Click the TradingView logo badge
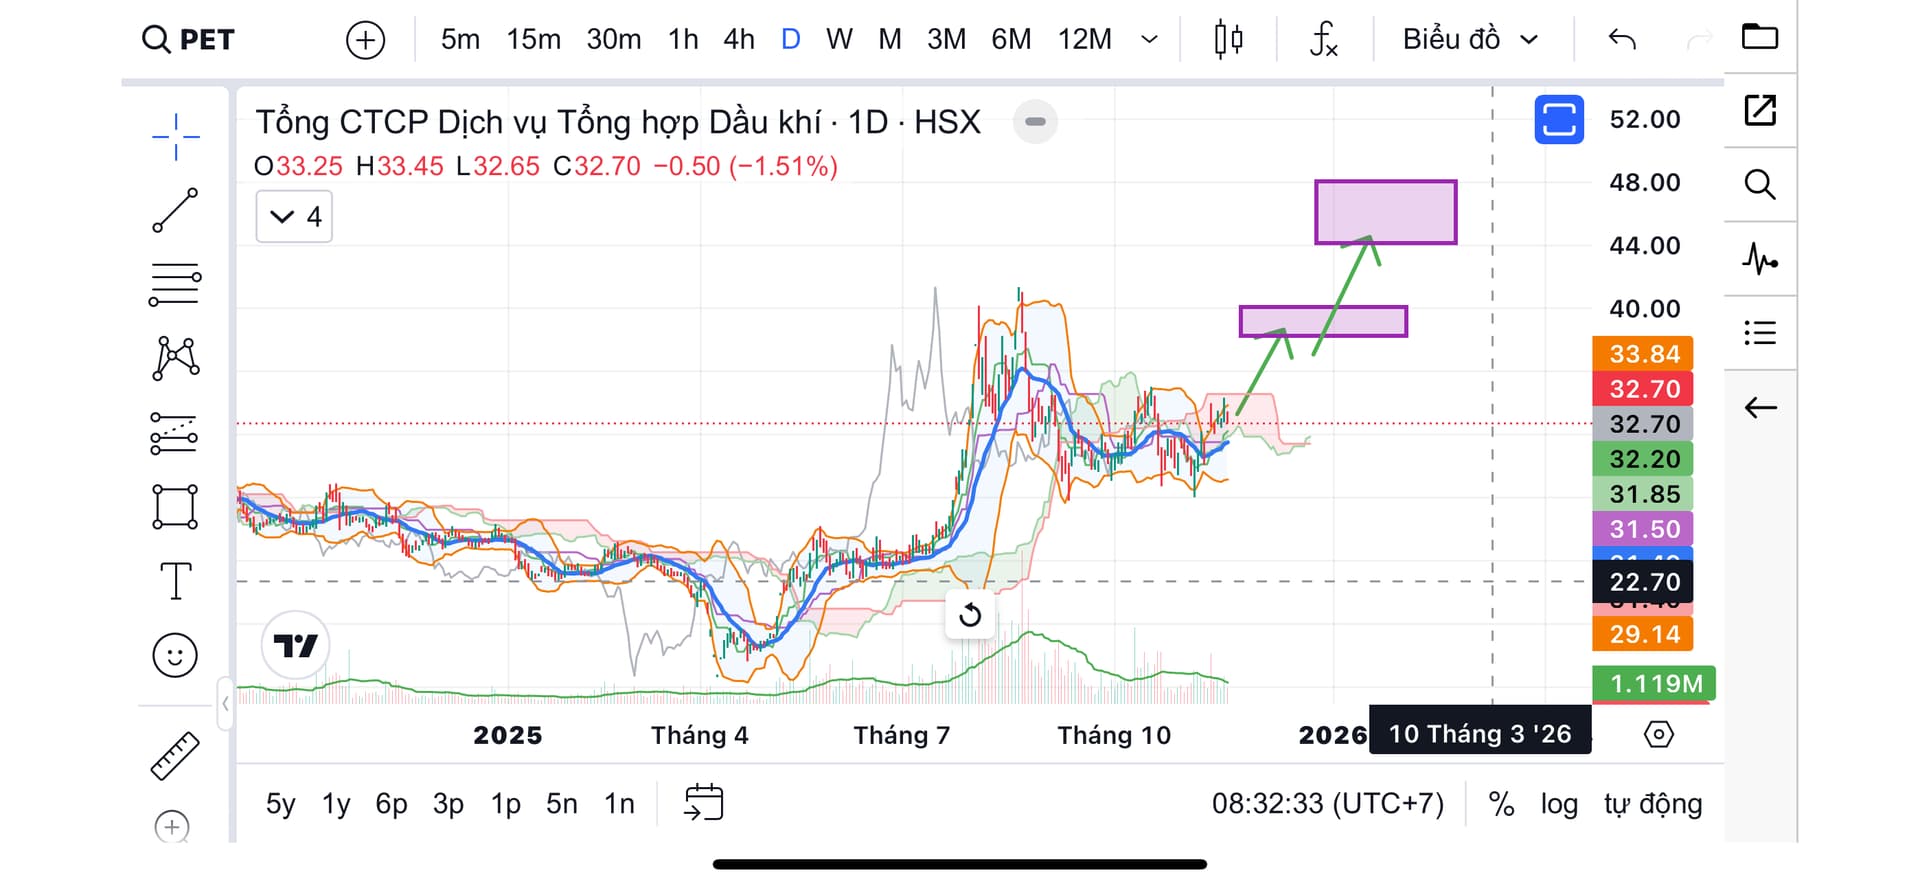Image resolution: width=1920 pixels, height=886 pixels. tap(295, 646)
